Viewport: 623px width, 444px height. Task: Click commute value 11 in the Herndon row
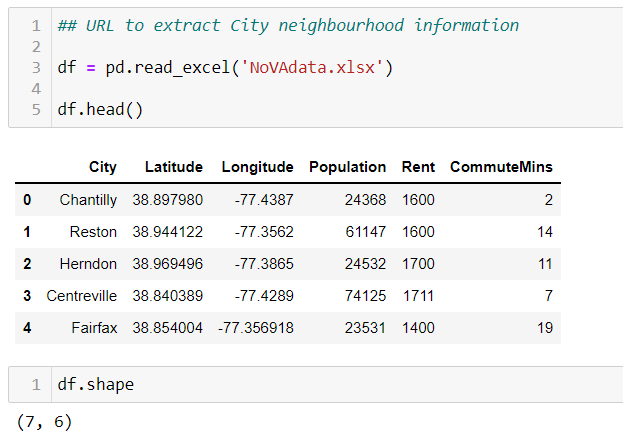[x=545, y=264]
